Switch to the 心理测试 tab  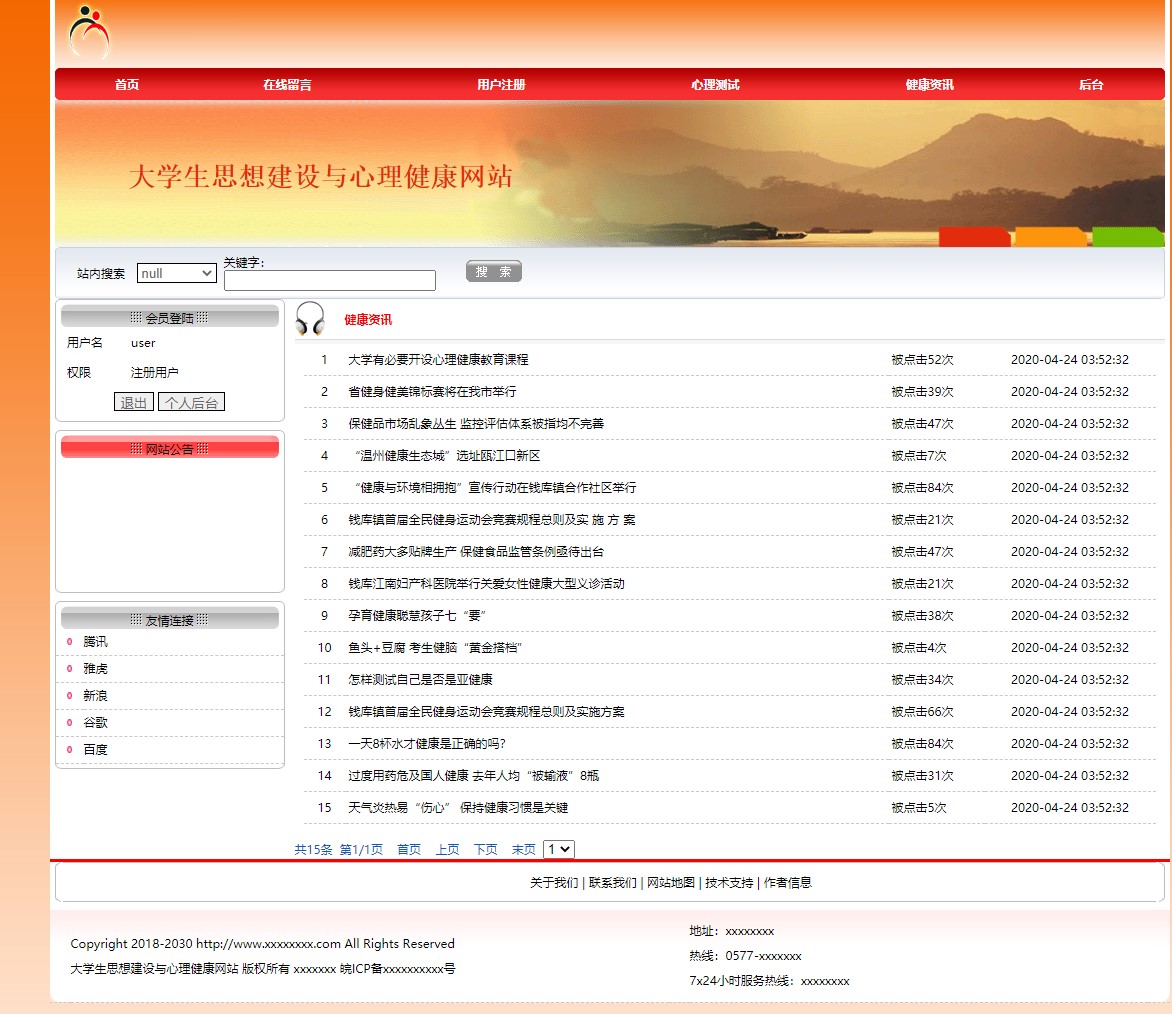pos(715,85)
